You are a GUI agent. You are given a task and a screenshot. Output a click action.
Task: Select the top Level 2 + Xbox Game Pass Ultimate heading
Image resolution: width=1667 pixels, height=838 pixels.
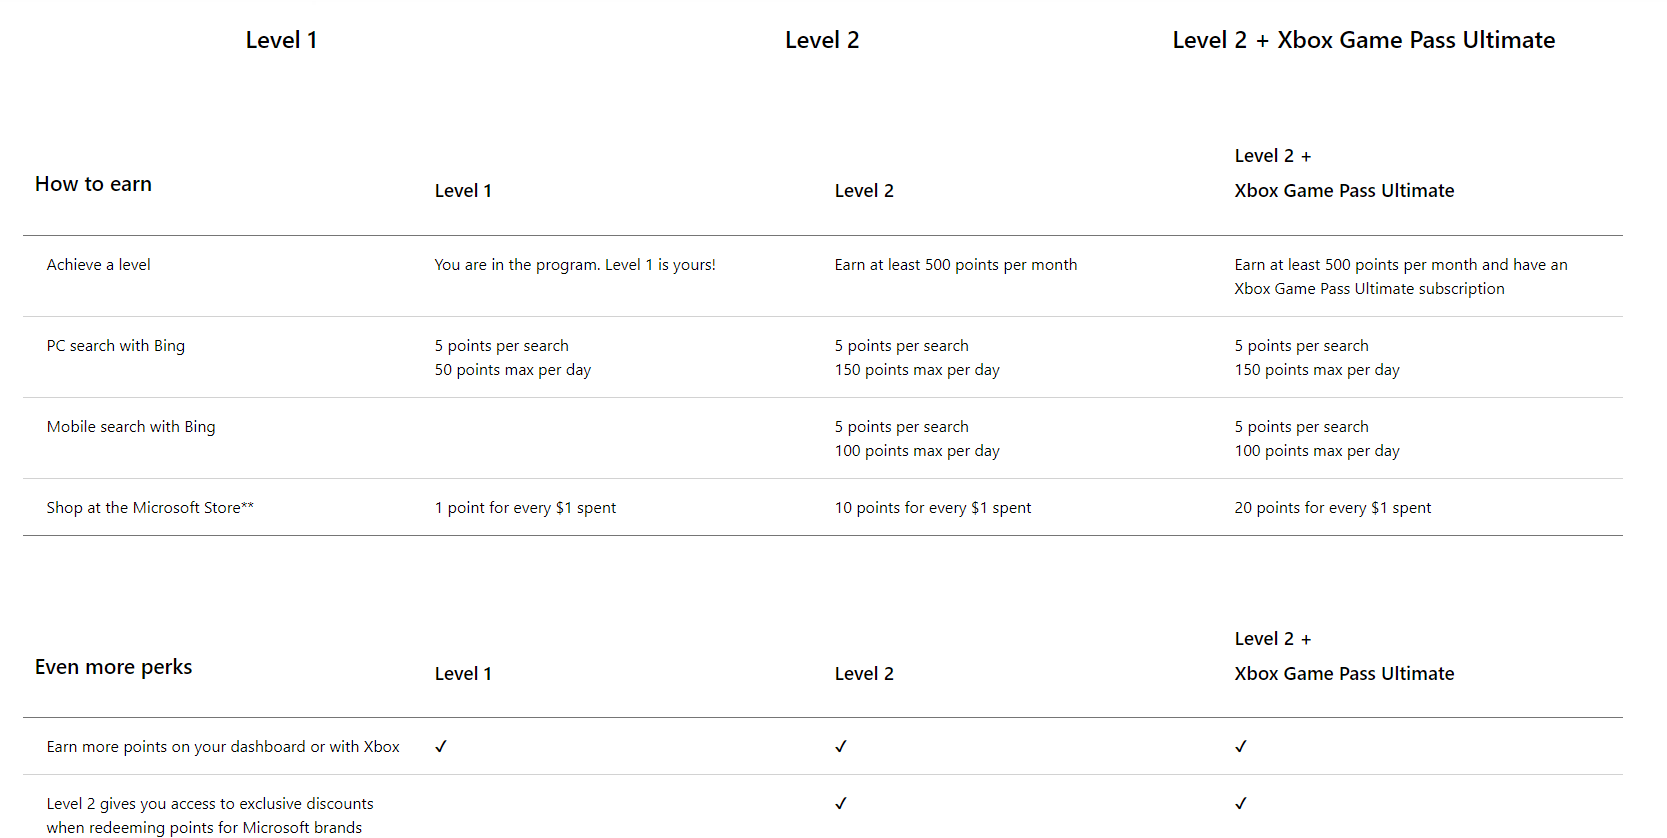click(1363, 40)
